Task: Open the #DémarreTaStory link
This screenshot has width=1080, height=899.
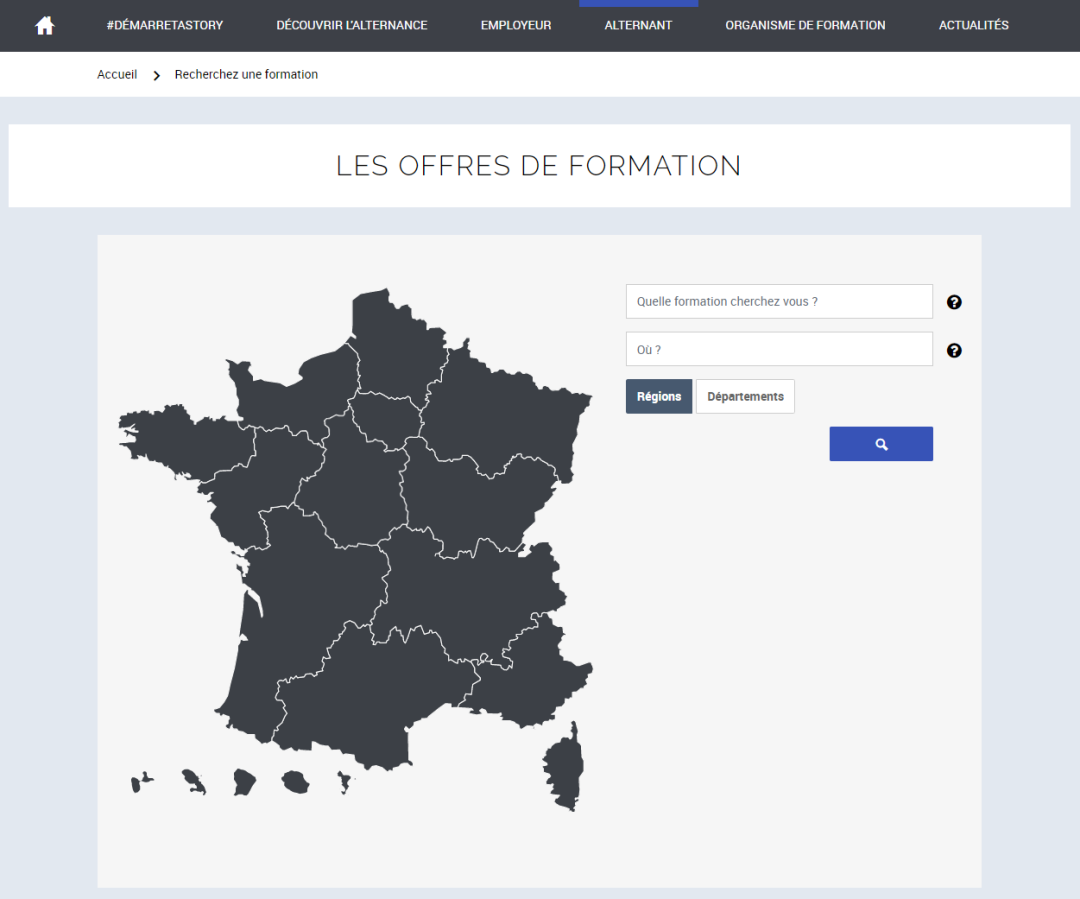Action: point(164,26)
